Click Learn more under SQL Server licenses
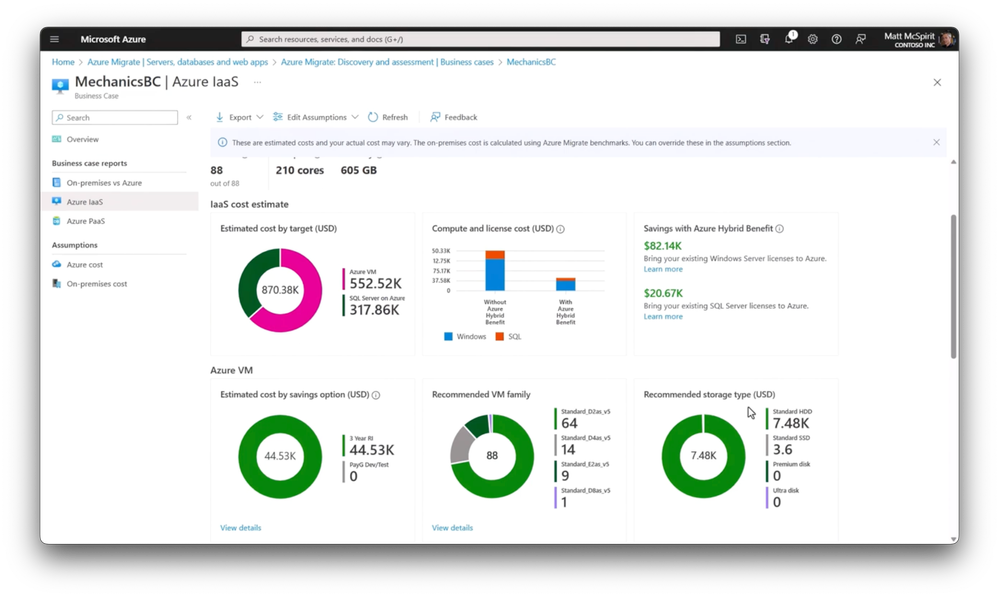This screenshot has width=999, height=597. (x=663, y=316)
